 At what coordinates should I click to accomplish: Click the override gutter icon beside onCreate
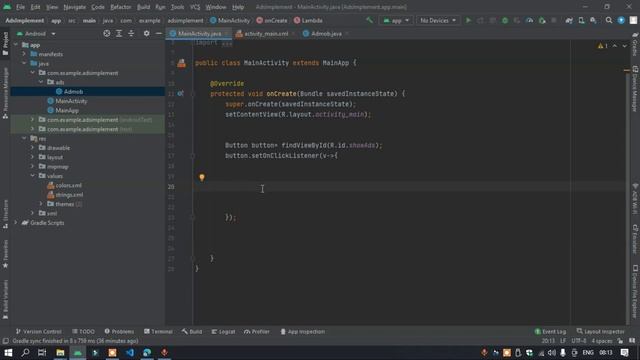(x=180, y=93)
